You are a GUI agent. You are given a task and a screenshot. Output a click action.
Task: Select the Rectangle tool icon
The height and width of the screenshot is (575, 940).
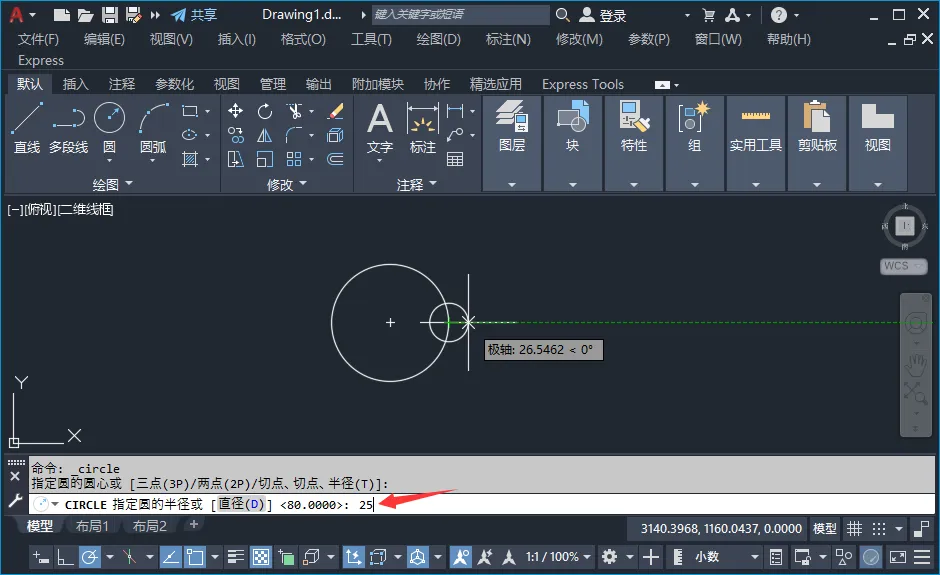point(190,111)
